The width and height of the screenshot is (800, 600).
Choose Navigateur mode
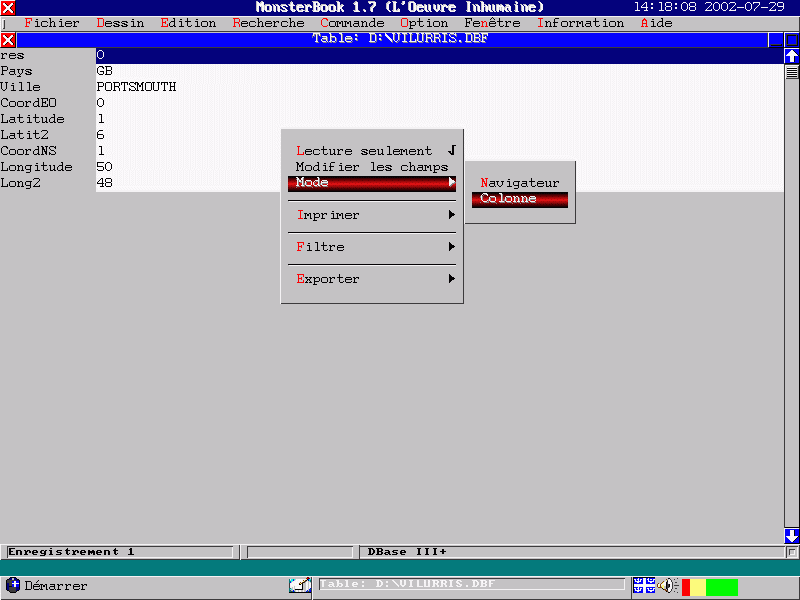click(x=520, y=183)
